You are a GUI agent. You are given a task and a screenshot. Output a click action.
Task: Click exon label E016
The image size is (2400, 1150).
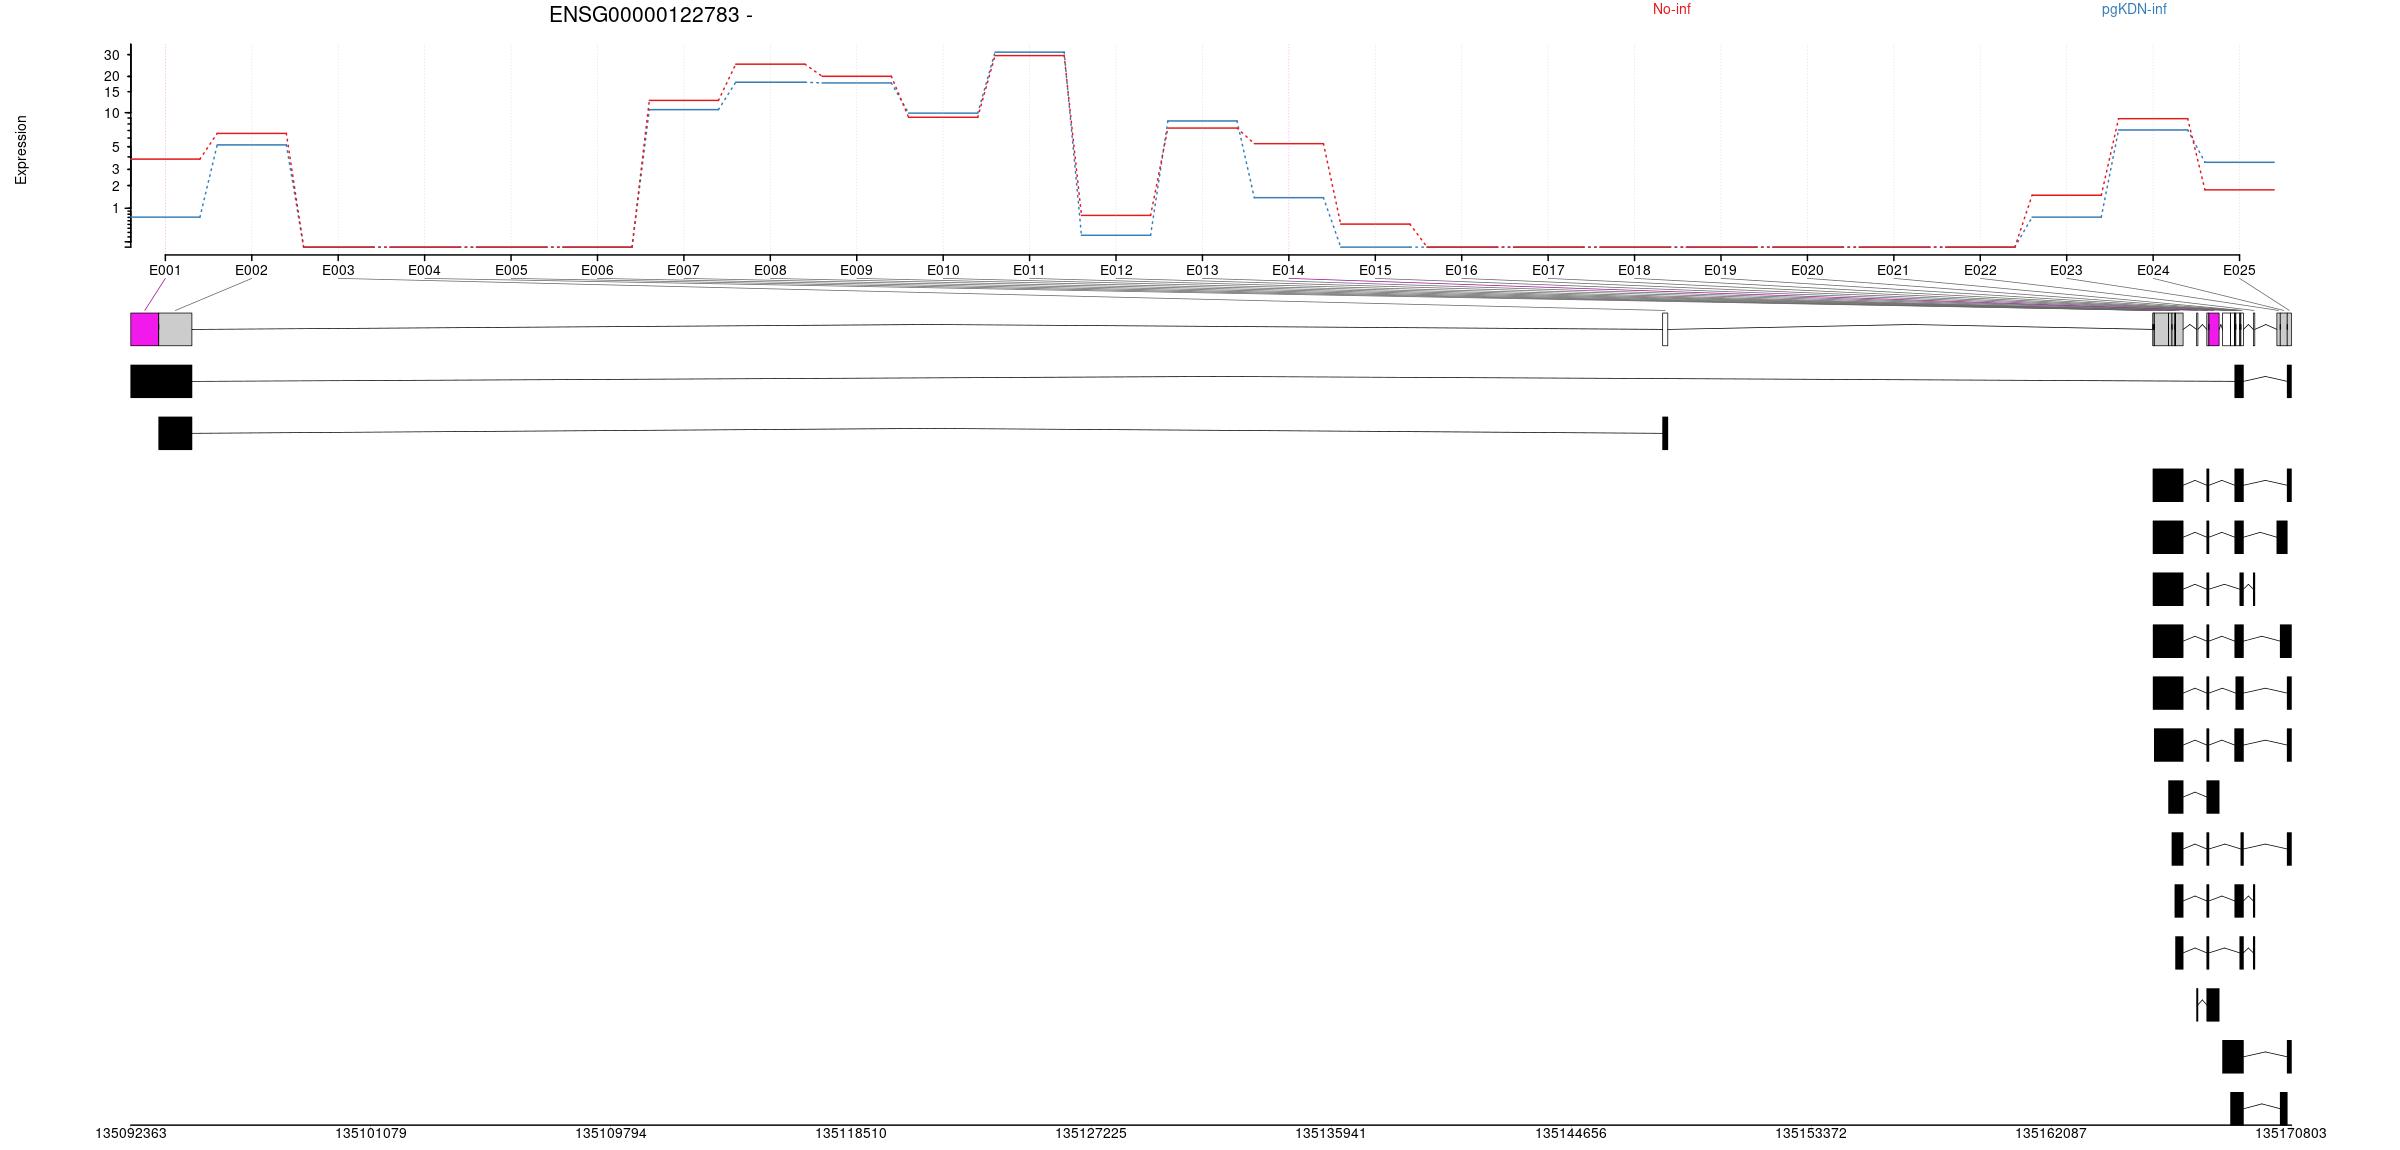point(1461,270)
